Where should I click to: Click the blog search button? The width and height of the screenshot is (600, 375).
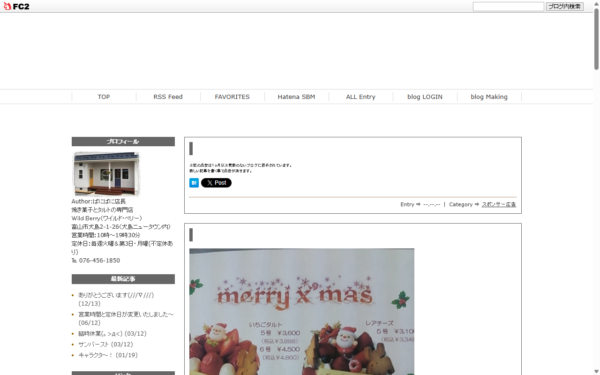tap(564, 6)
